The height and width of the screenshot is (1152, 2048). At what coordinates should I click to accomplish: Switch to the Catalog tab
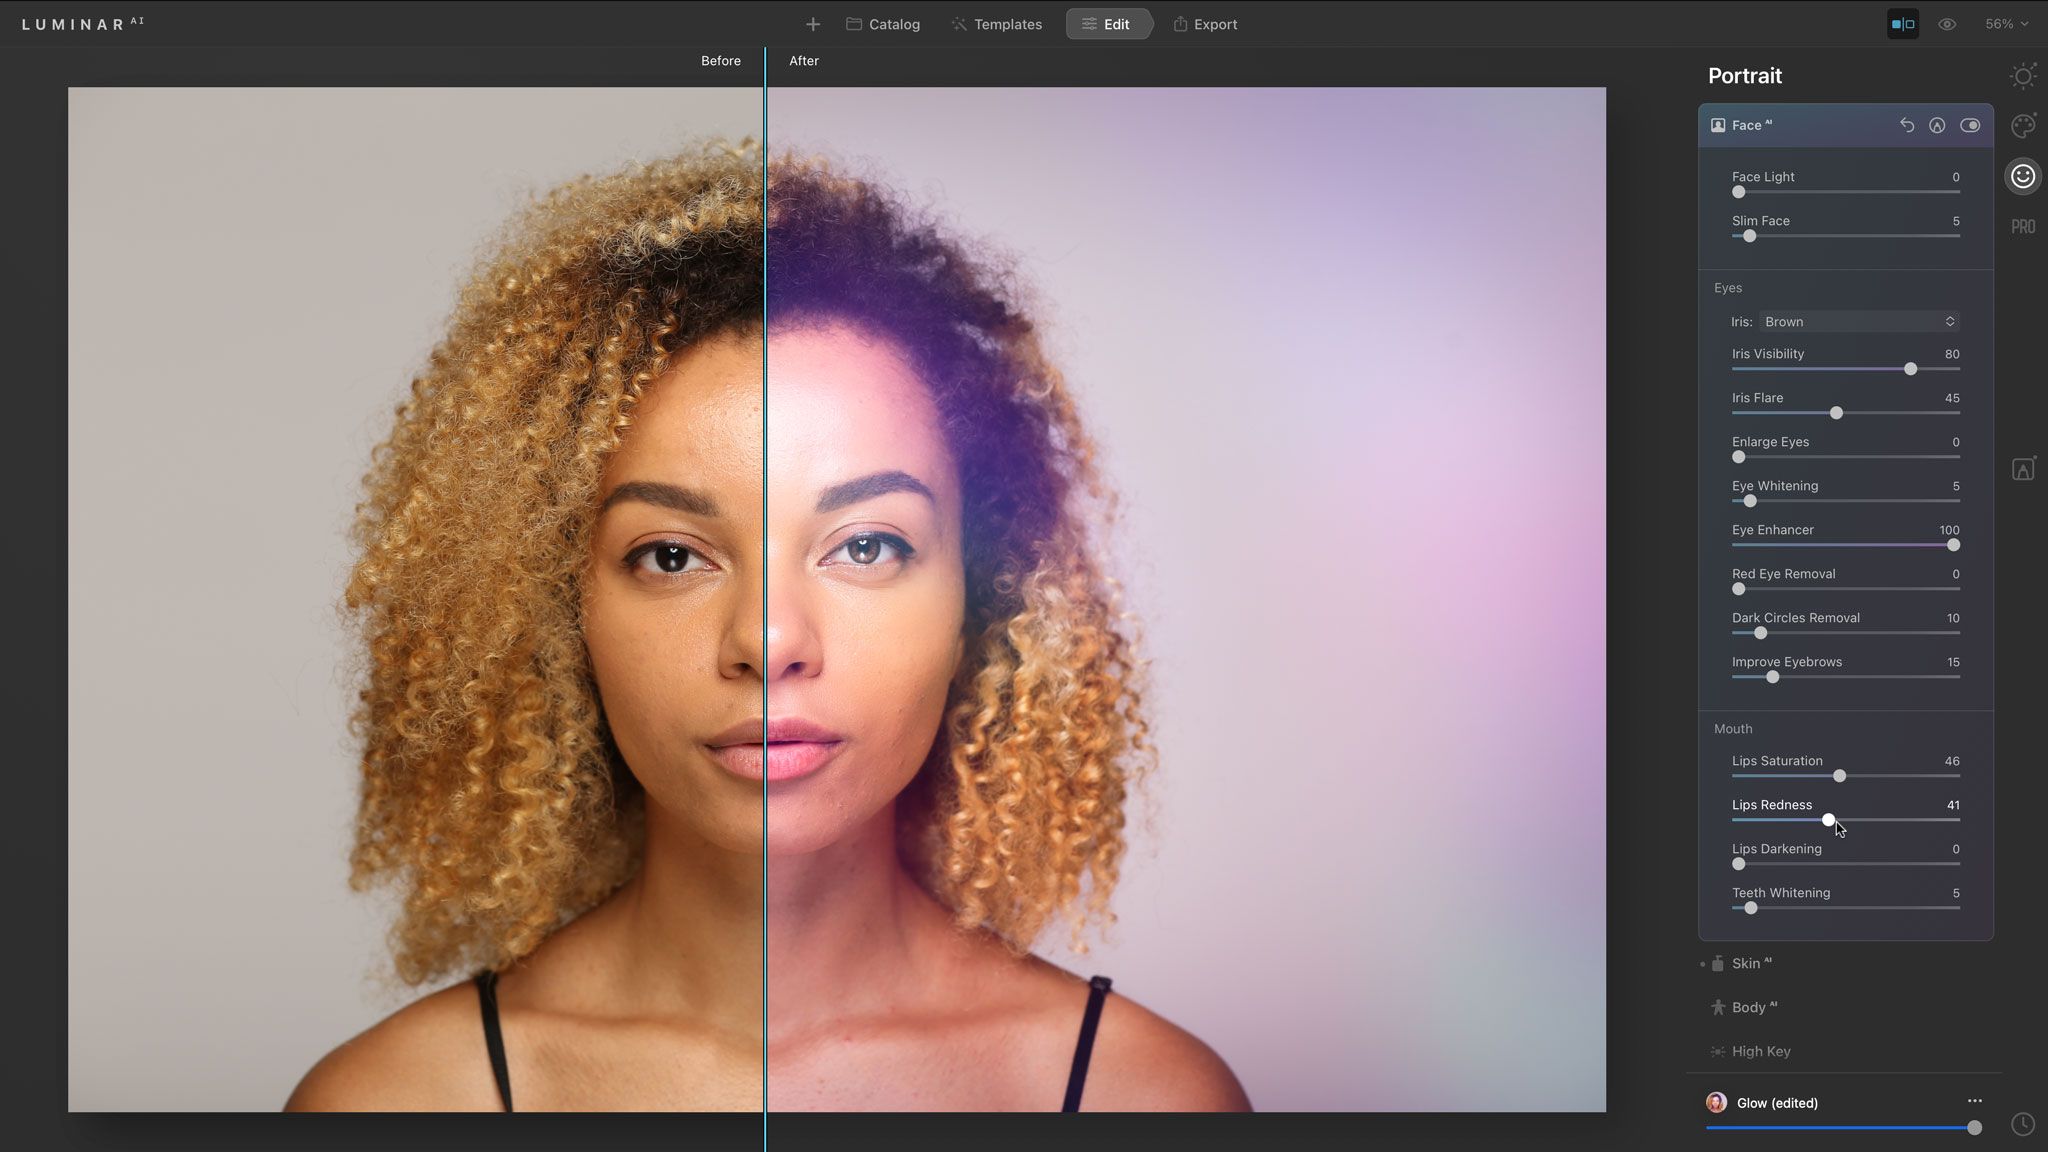point(883,24)
